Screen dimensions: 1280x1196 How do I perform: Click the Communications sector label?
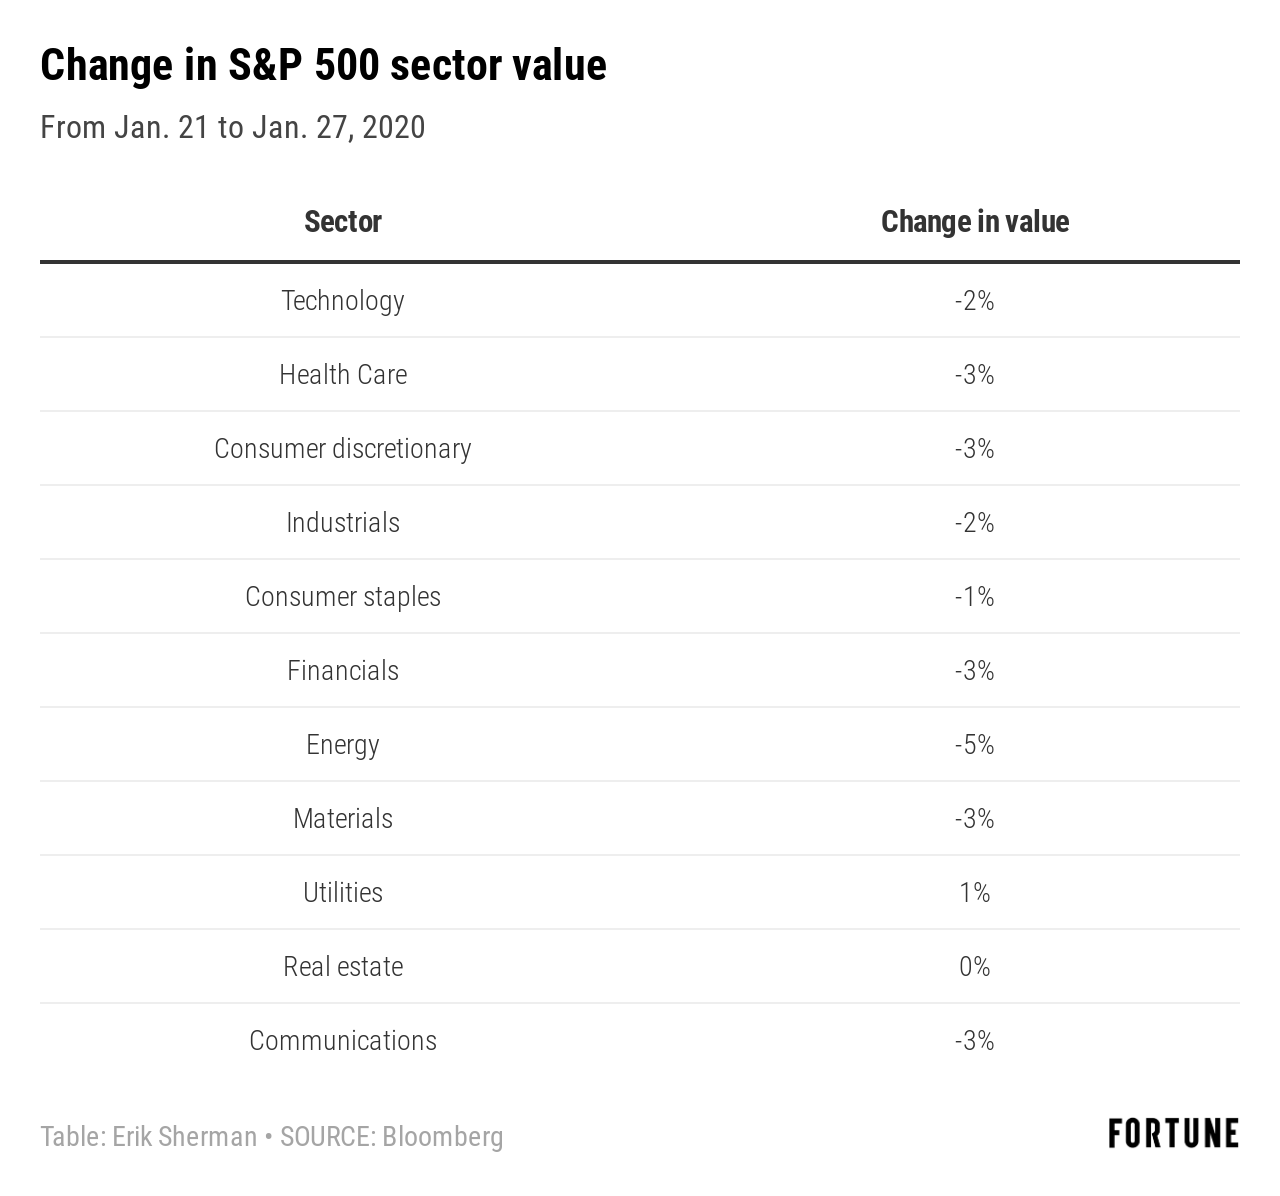[x=343, y=1041]
